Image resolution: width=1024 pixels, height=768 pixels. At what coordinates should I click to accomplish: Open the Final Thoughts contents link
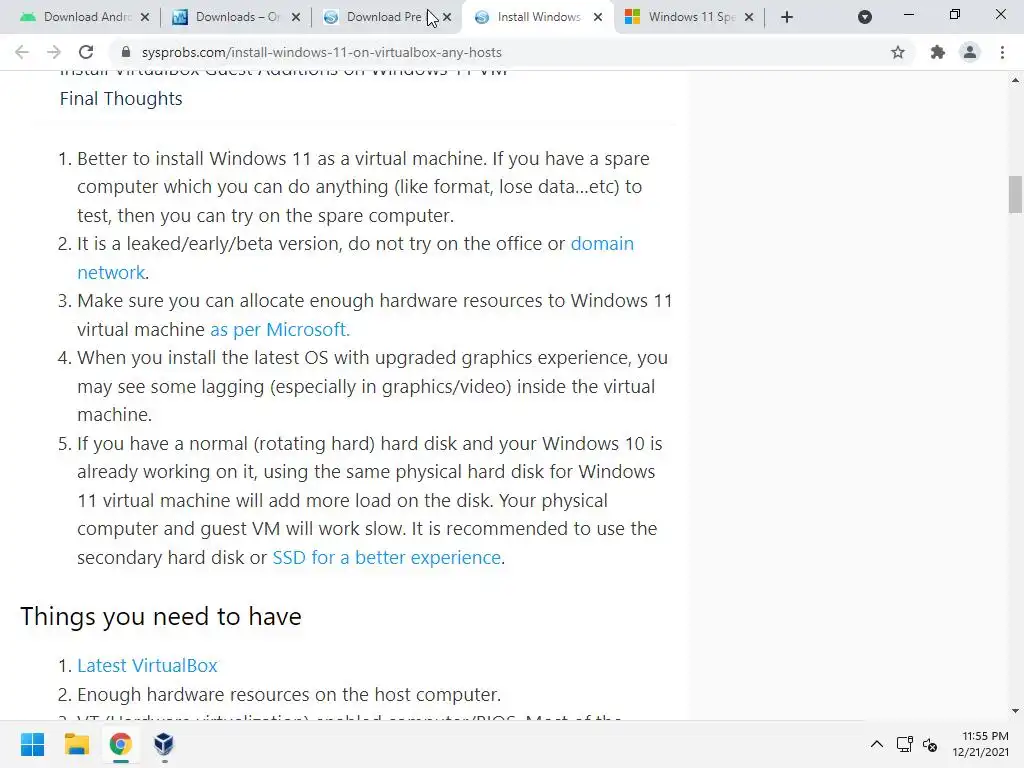(121, 99)
